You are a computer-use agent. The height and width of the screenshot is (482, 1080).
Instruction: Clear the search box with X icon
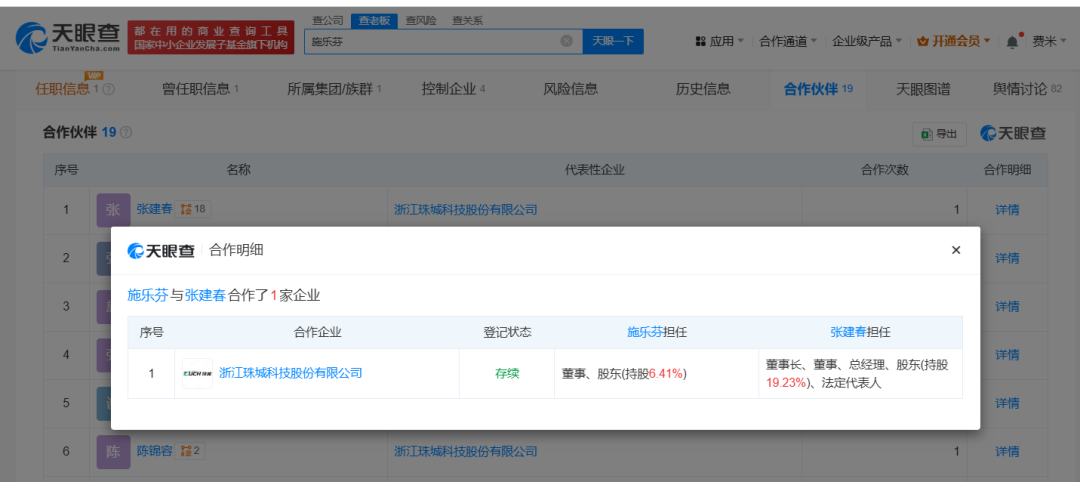click(566, 41)
